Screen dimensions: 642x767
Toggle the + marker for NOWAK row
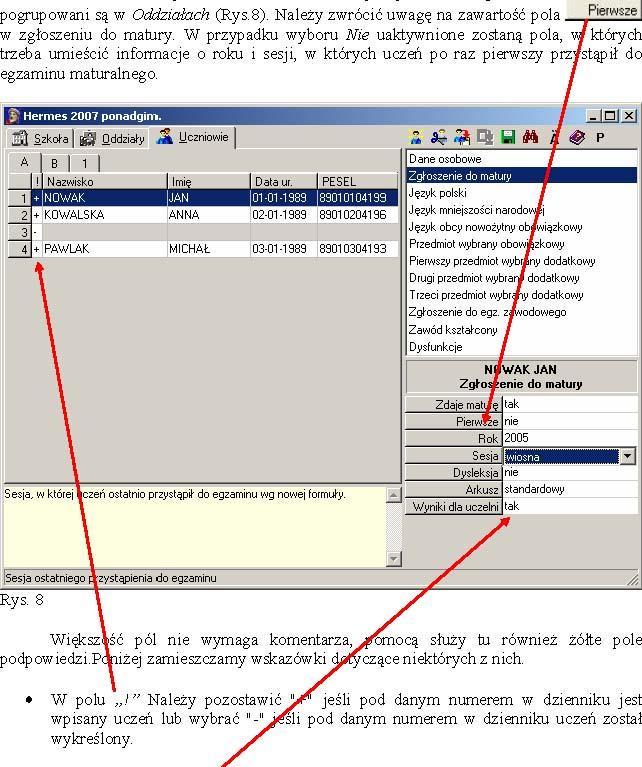tap(37, 198)
